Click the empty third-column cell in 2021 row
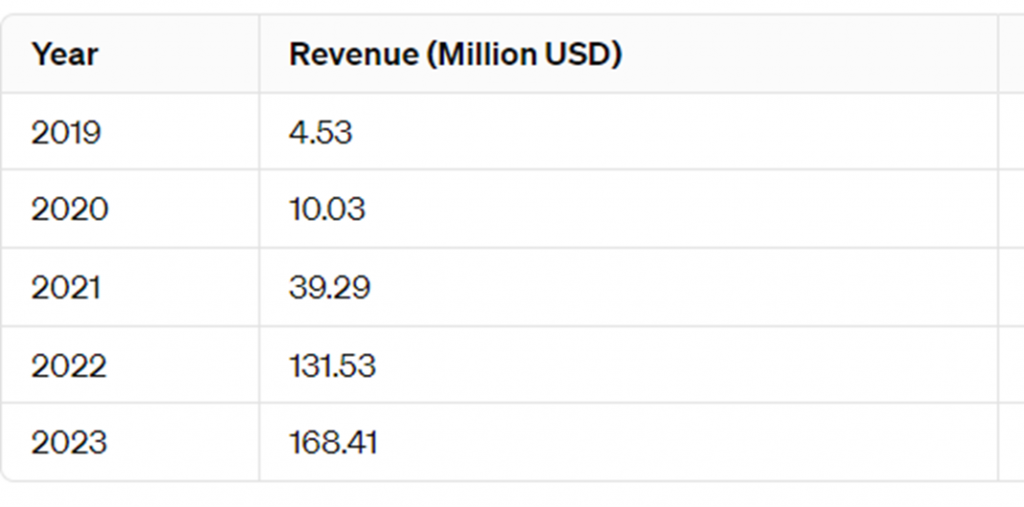1024x507 pixels. click(1011, 287)
